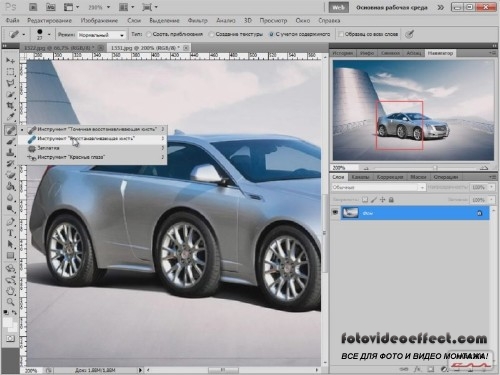Open the layer fill dropdown arrow

tap(491, 200)
